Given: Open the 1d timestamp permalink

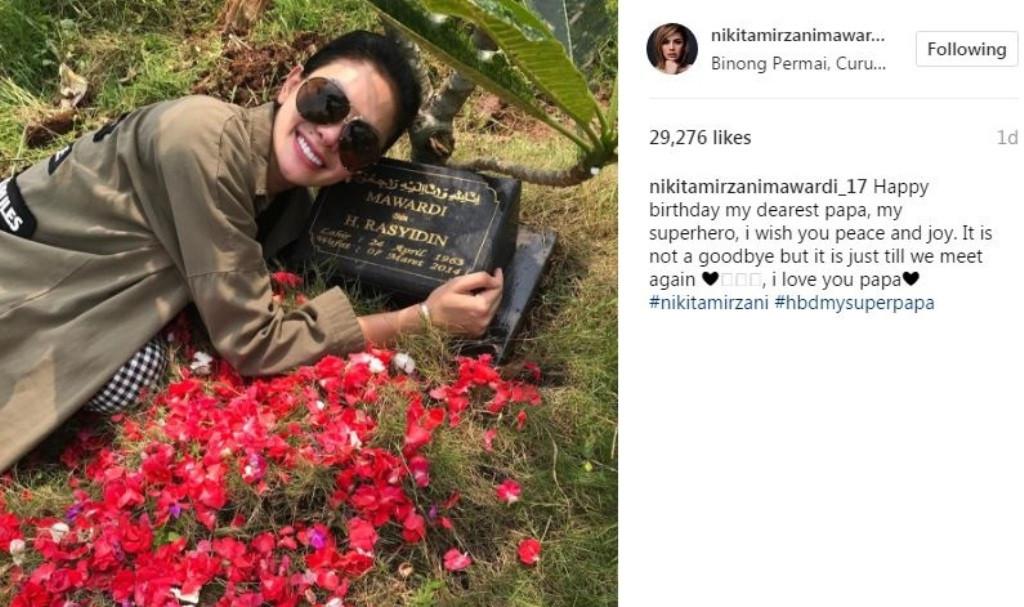Looking at the screenshot, I should coord(1007,137).
